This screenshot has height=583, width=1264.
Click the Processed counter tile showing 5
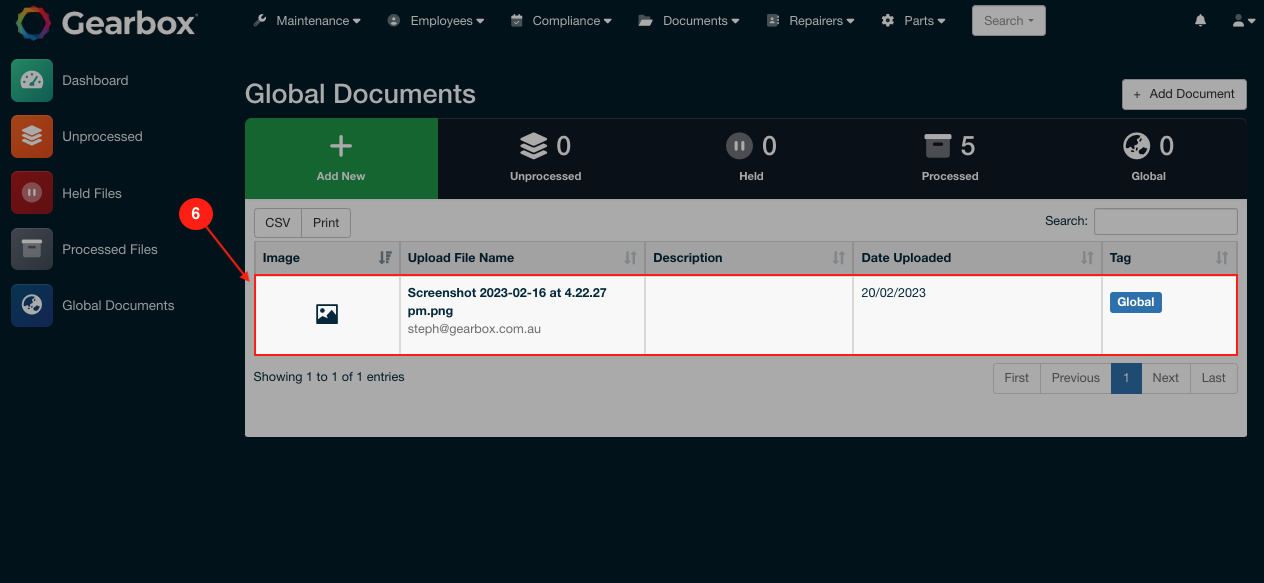pyautogui.click(x=948, y=158)
